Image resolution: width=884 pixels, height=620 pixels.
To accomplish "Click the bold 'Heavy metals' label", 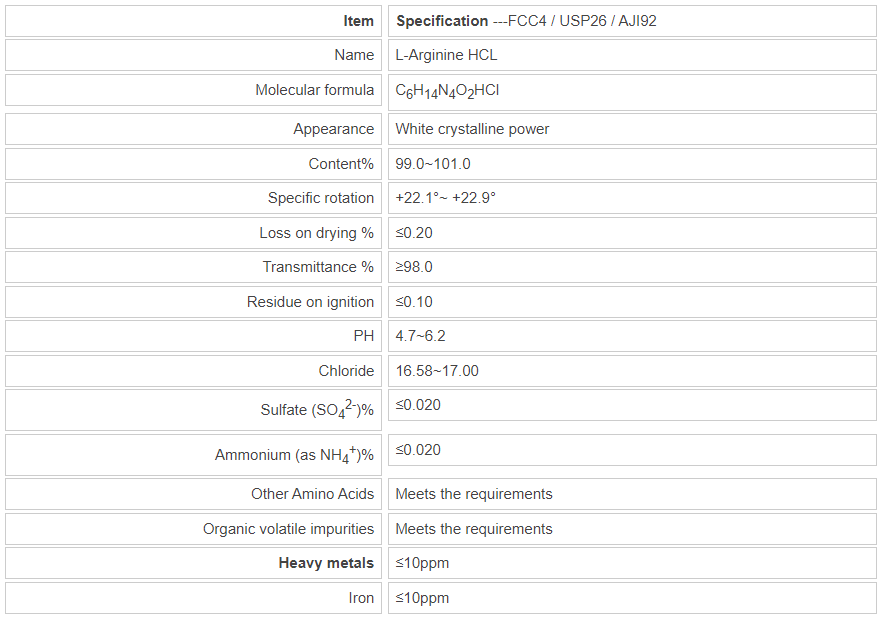I will point(326,563).
